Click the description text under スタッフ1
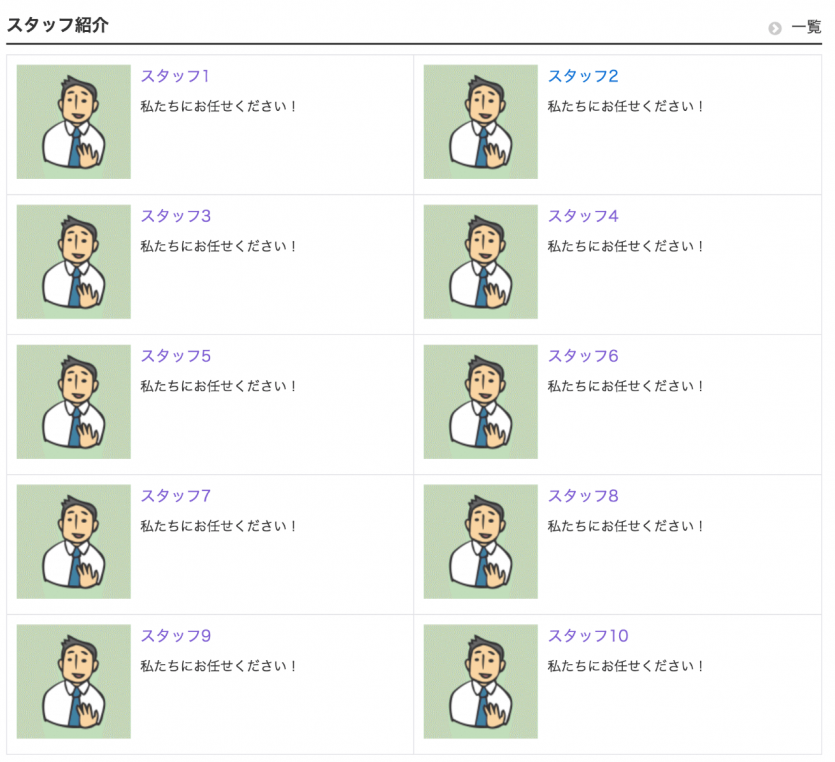835x762 pixels. pyautogui.click(x=218, y=106)
